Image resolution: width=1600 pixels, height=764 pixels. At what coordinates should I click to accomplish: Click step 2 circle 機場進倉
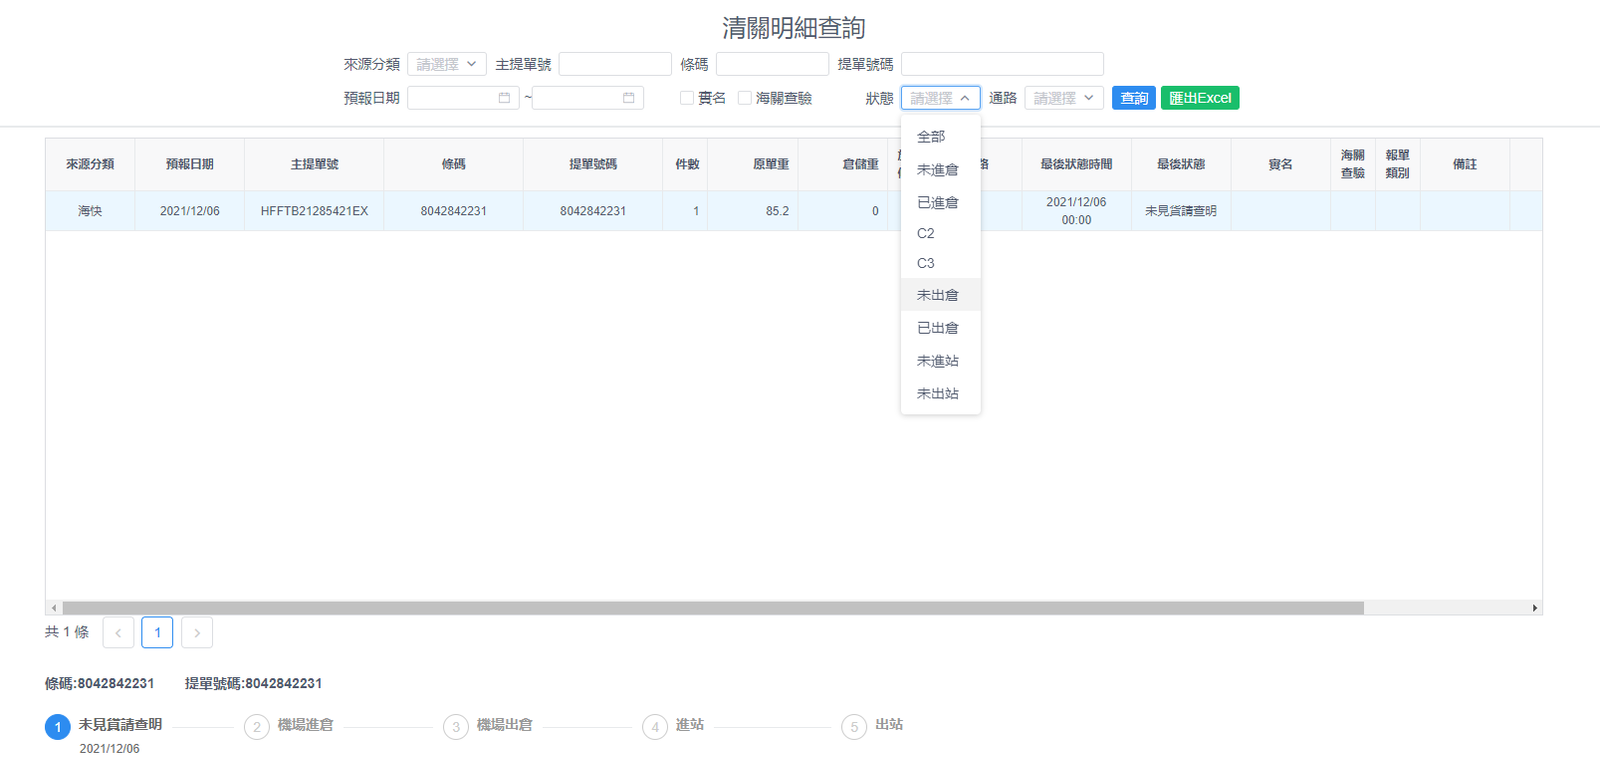(x=256, y=727)
